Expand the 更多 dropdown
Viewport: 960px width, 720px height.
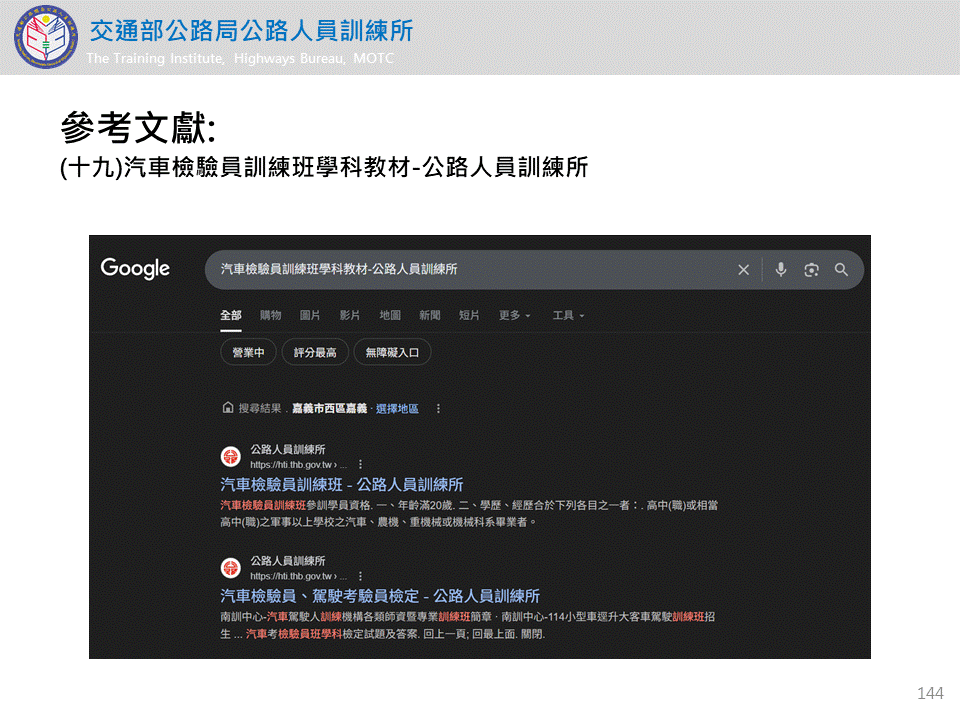[515, 316]
